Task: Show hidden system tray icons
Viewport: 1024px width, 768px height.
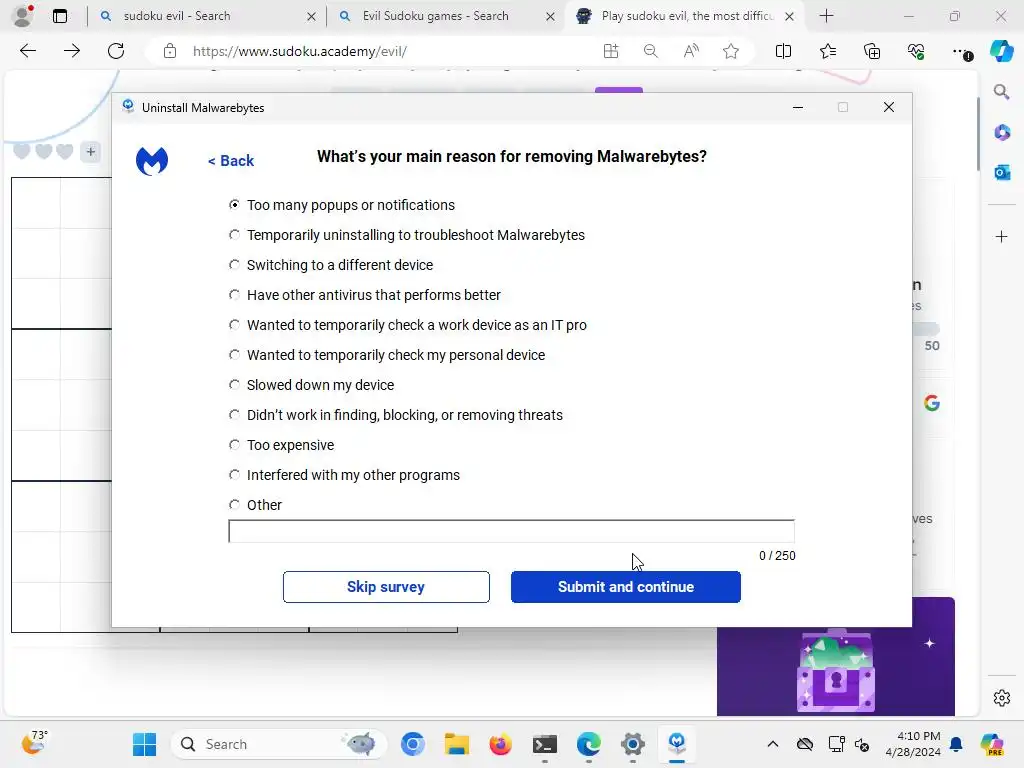Action: point(773,744)
